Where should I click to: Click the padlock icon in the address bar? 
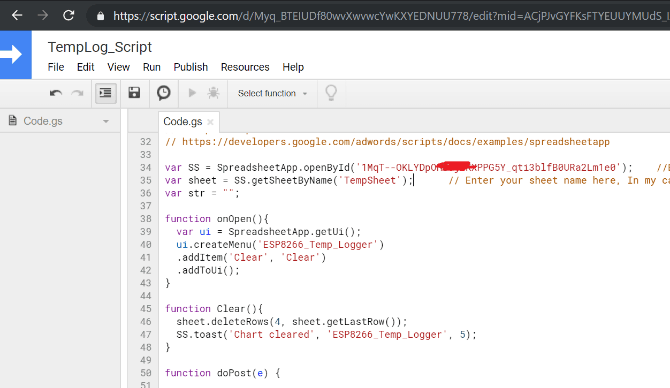click(x=100, y=16)
